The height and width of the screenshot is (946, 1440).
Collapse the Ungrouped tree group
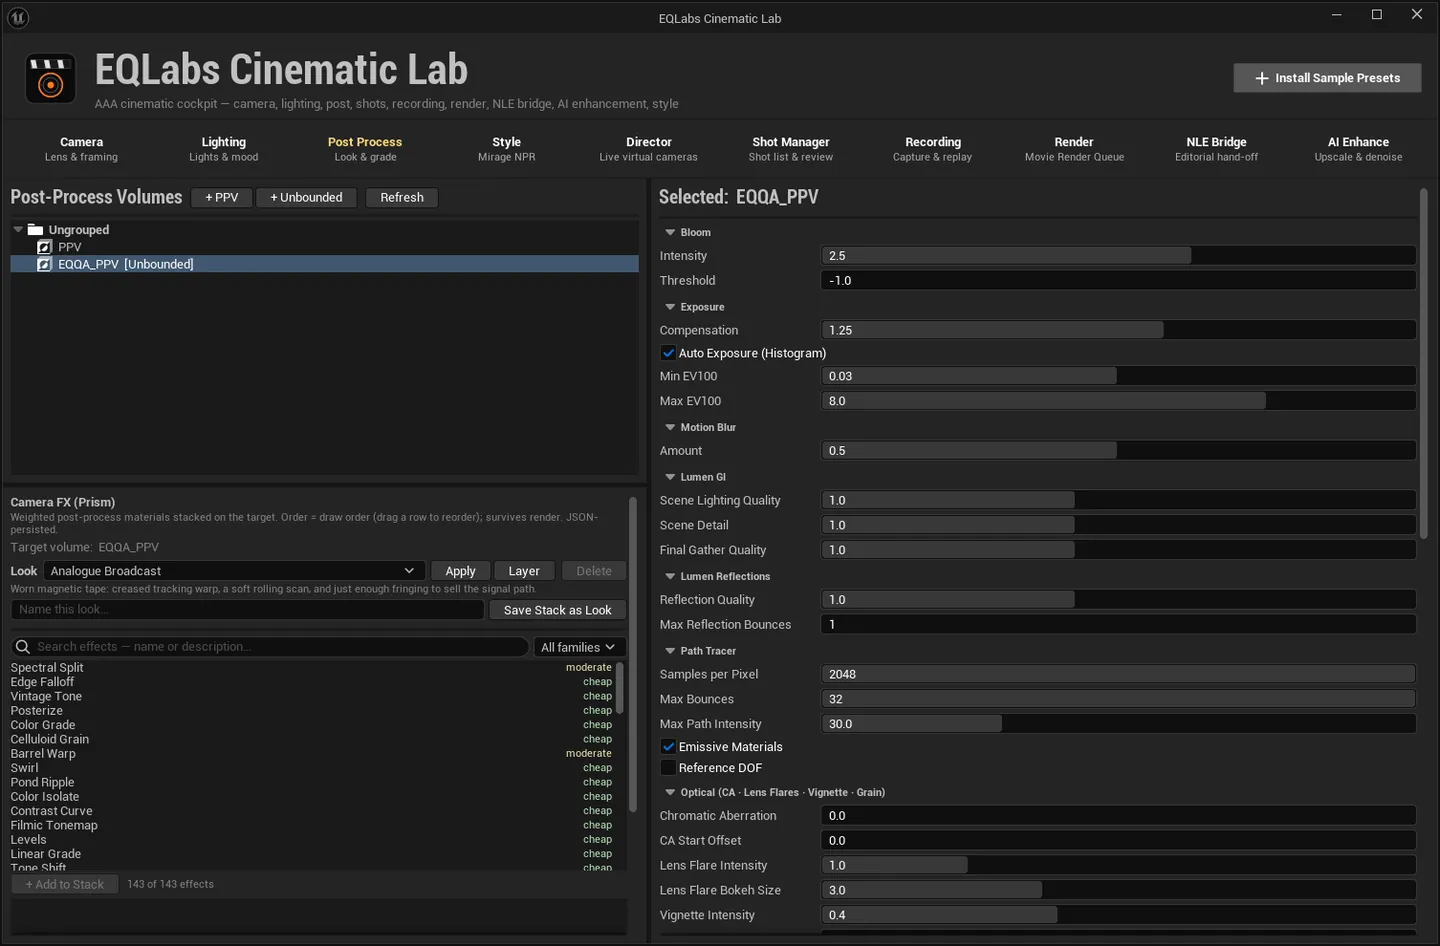point(18,229)
